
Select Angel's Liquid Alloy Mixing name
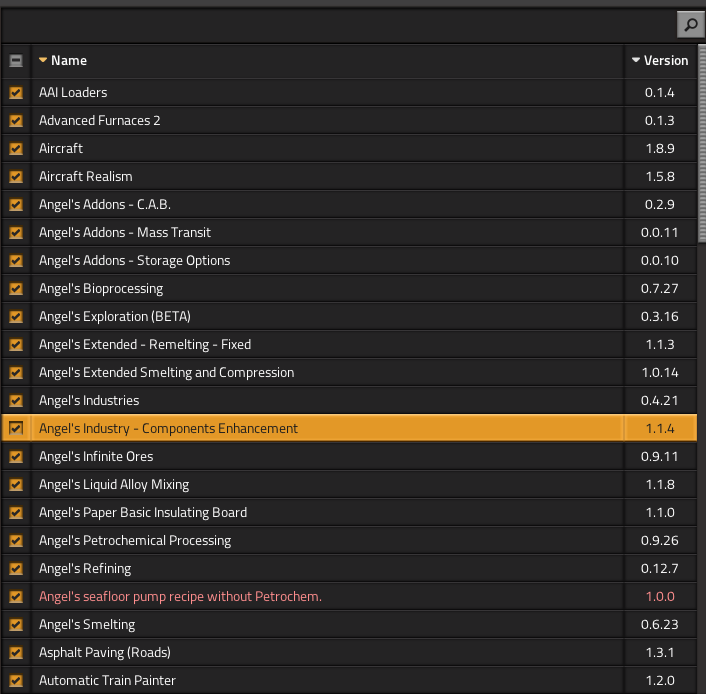pos(114,484)
